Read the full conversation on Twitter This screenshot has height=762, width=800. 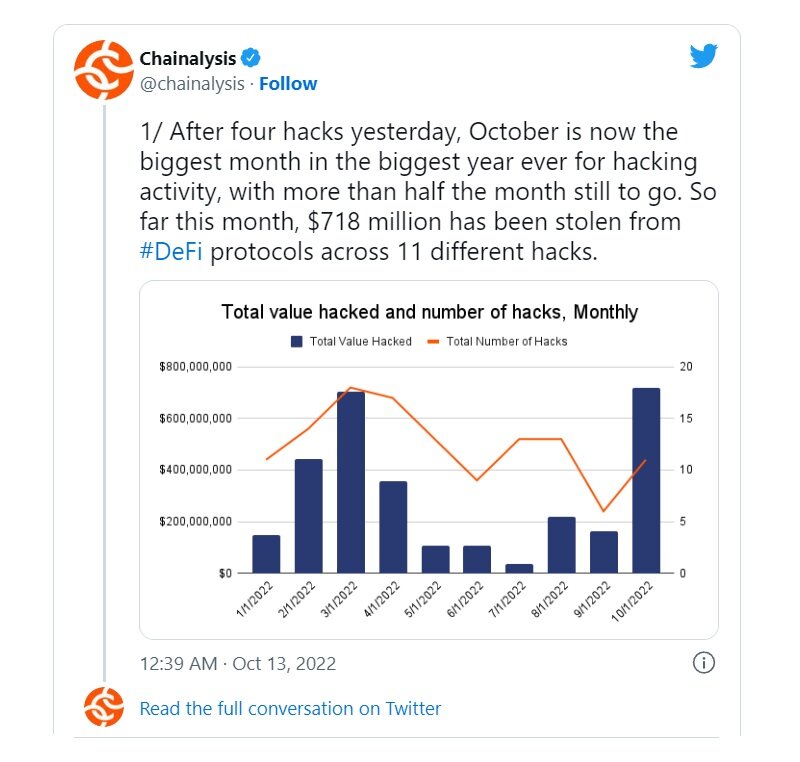pos(290,708)
